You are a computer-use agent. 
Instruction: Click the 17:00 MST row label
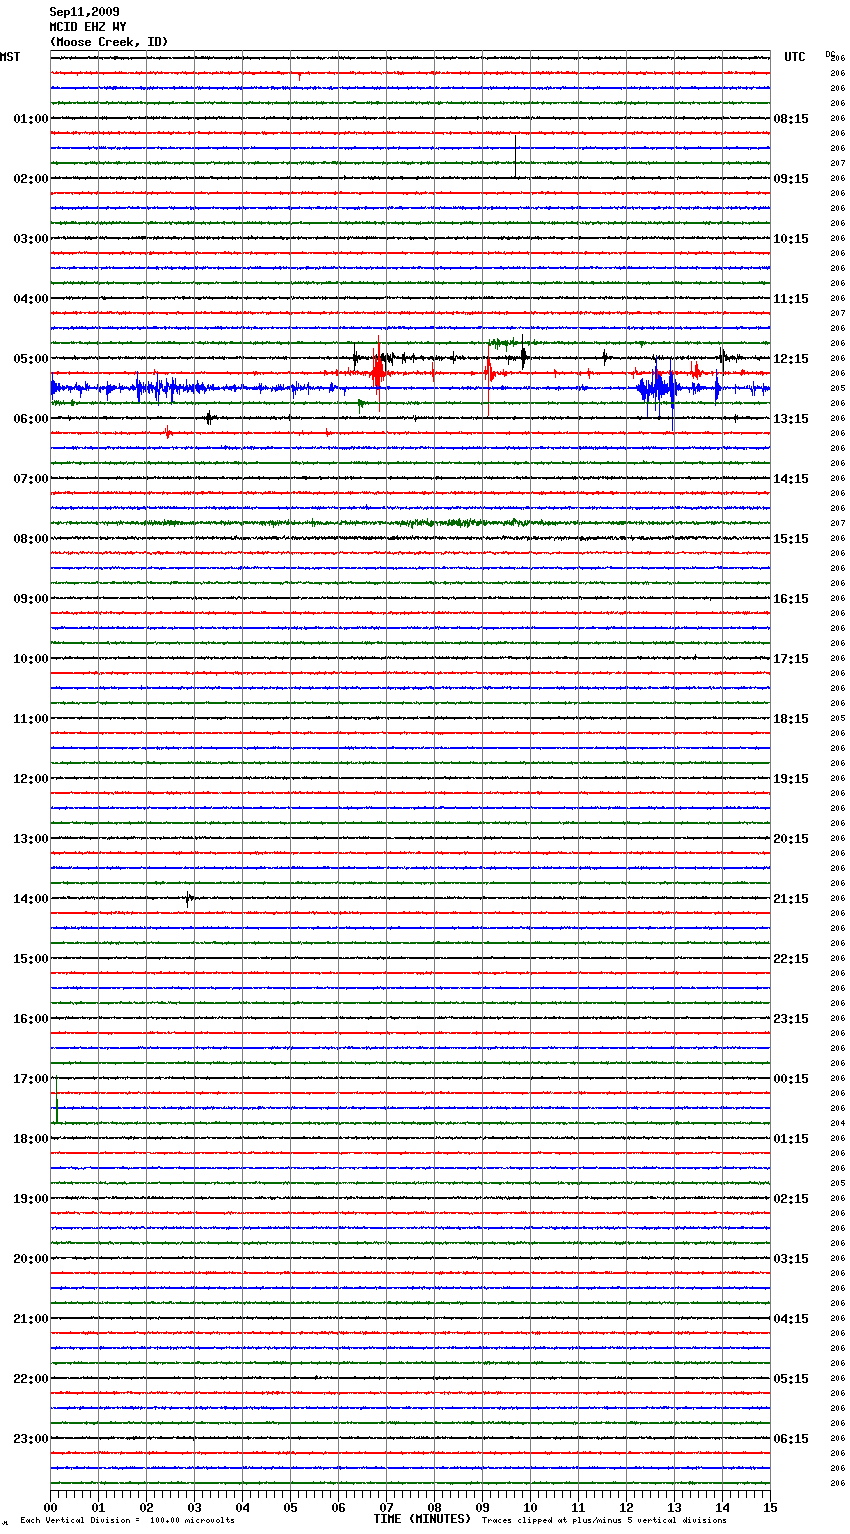[x=31, y=1079]
